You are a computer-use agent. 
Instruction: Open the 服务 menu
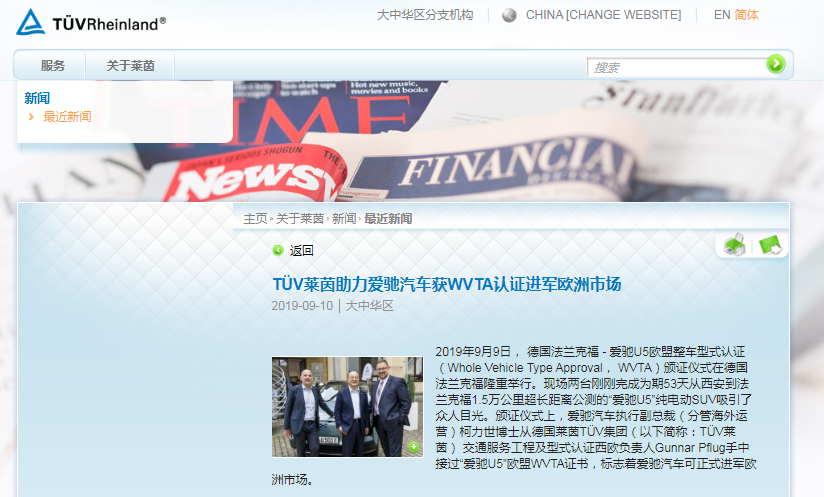click(53, 66)
